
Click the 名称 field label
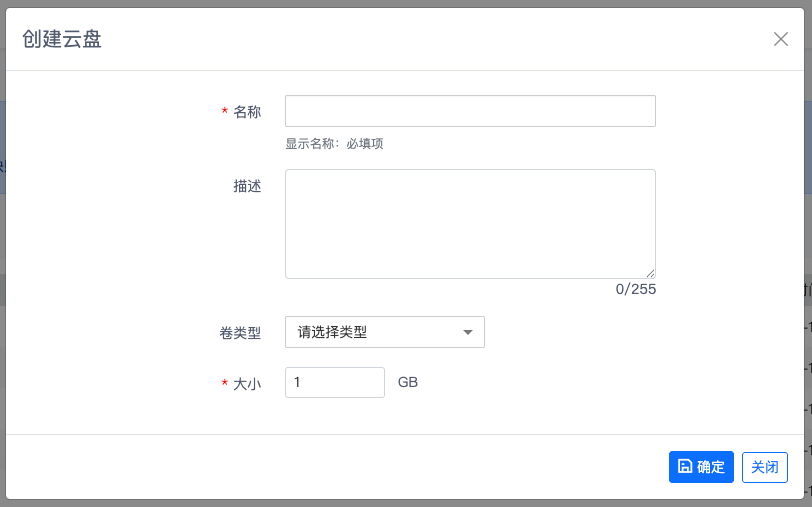(x=247, y=112)
